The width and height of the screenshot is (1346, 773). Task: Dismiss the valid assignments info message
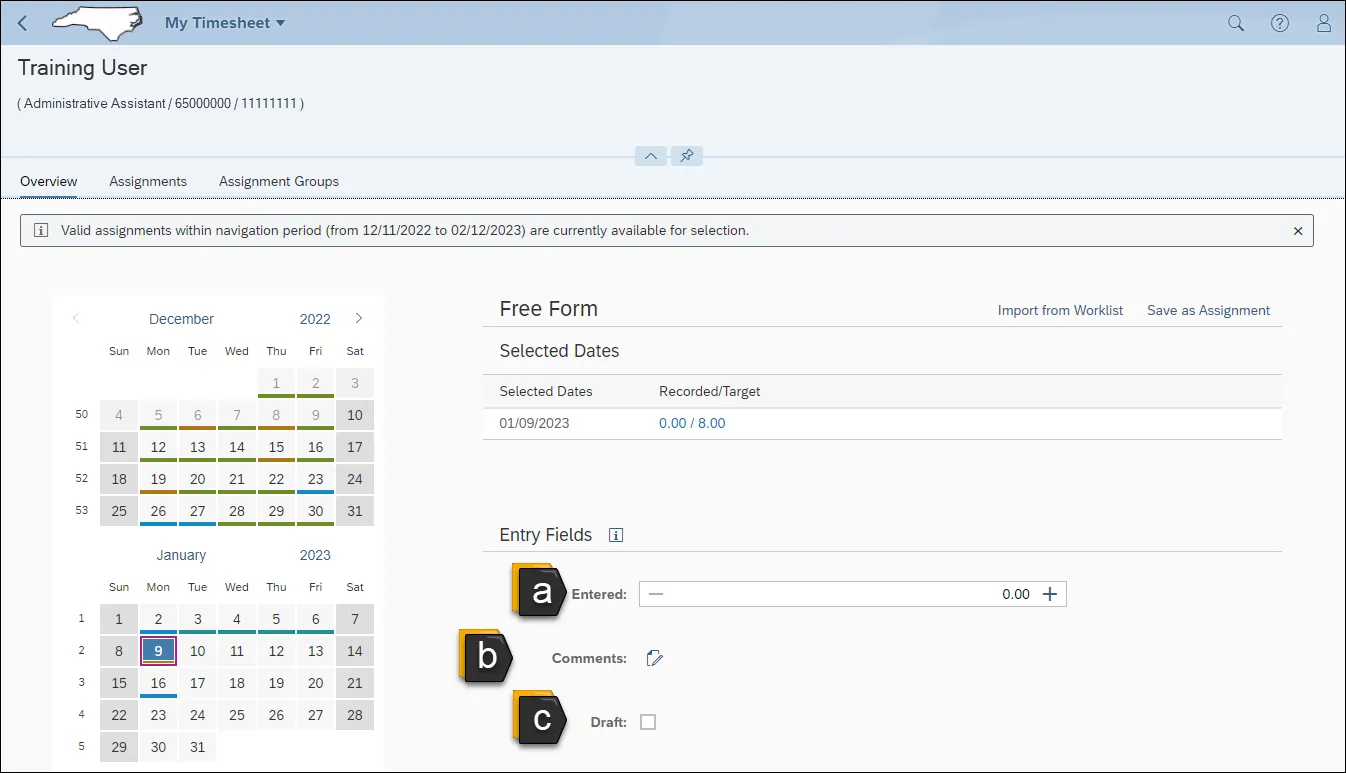[x=1298, y=231]
